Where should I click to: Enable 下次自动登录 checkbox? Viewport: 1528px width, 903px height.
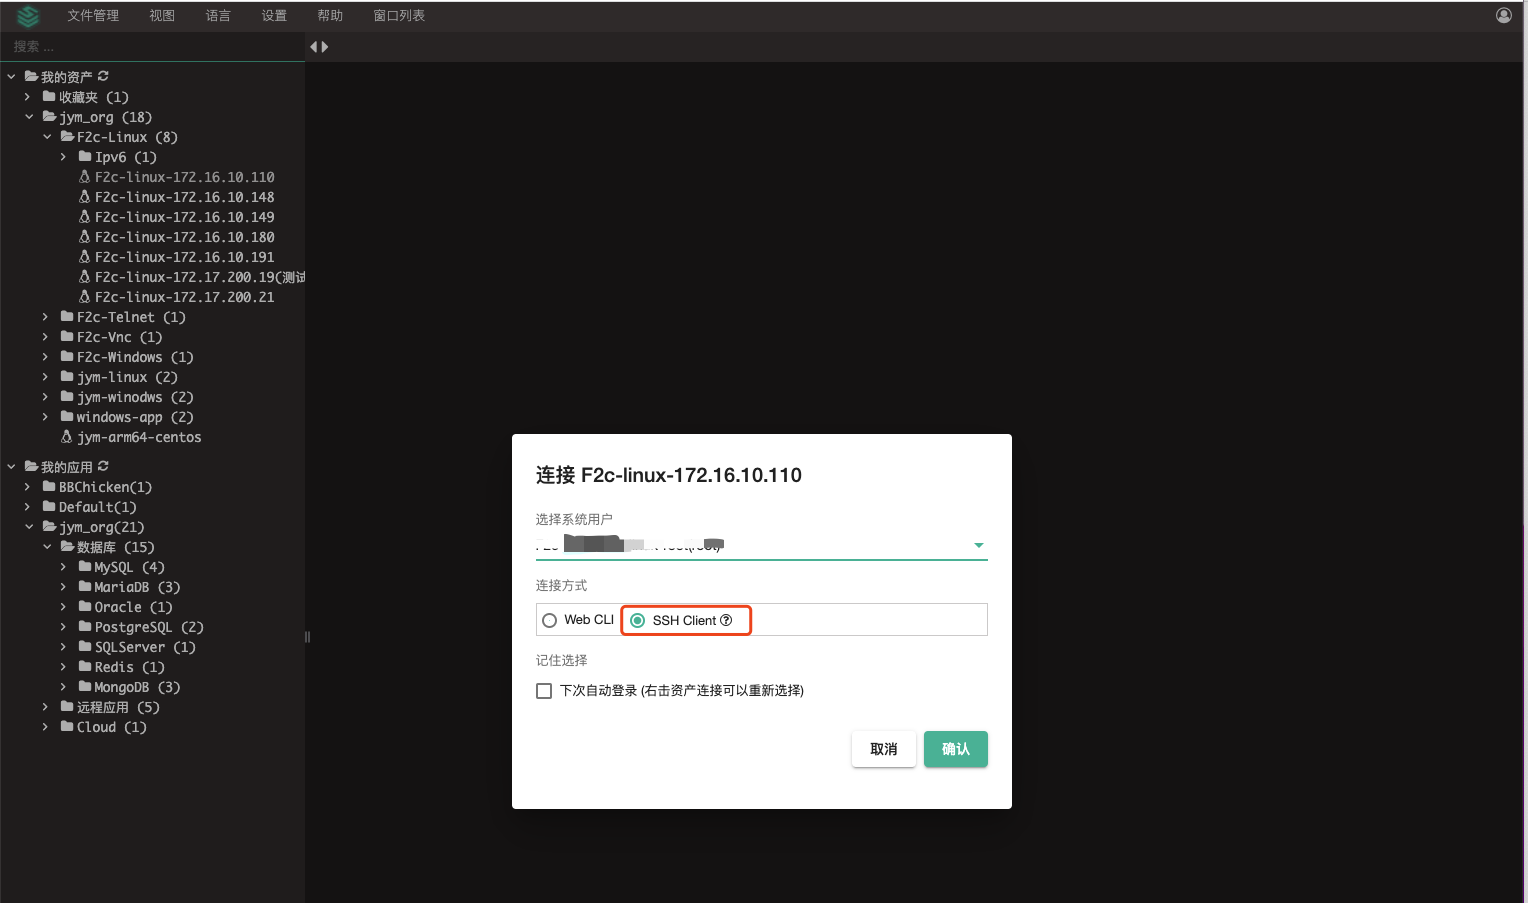(544, 690)
